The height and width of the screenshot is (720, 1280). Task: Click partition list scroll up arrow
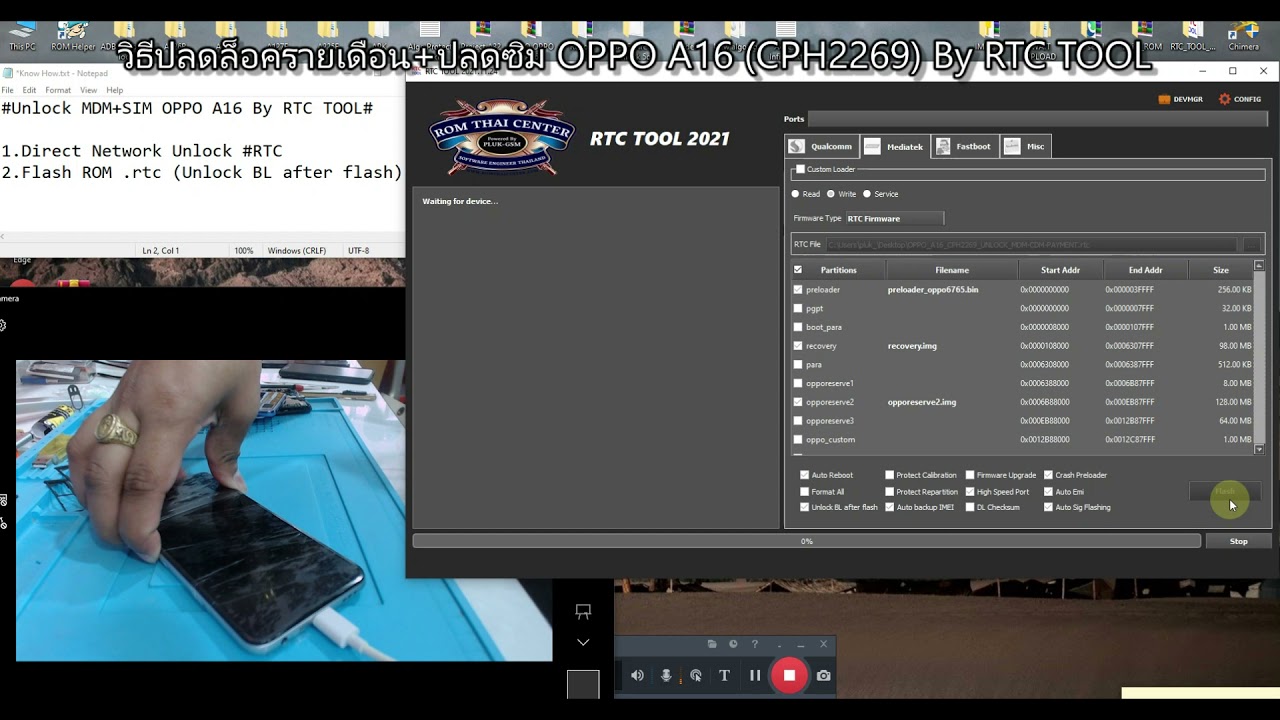point(1259,266)
